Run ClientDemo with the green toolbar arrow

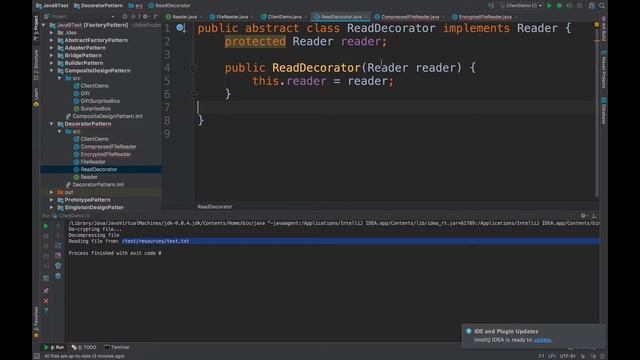549,6
